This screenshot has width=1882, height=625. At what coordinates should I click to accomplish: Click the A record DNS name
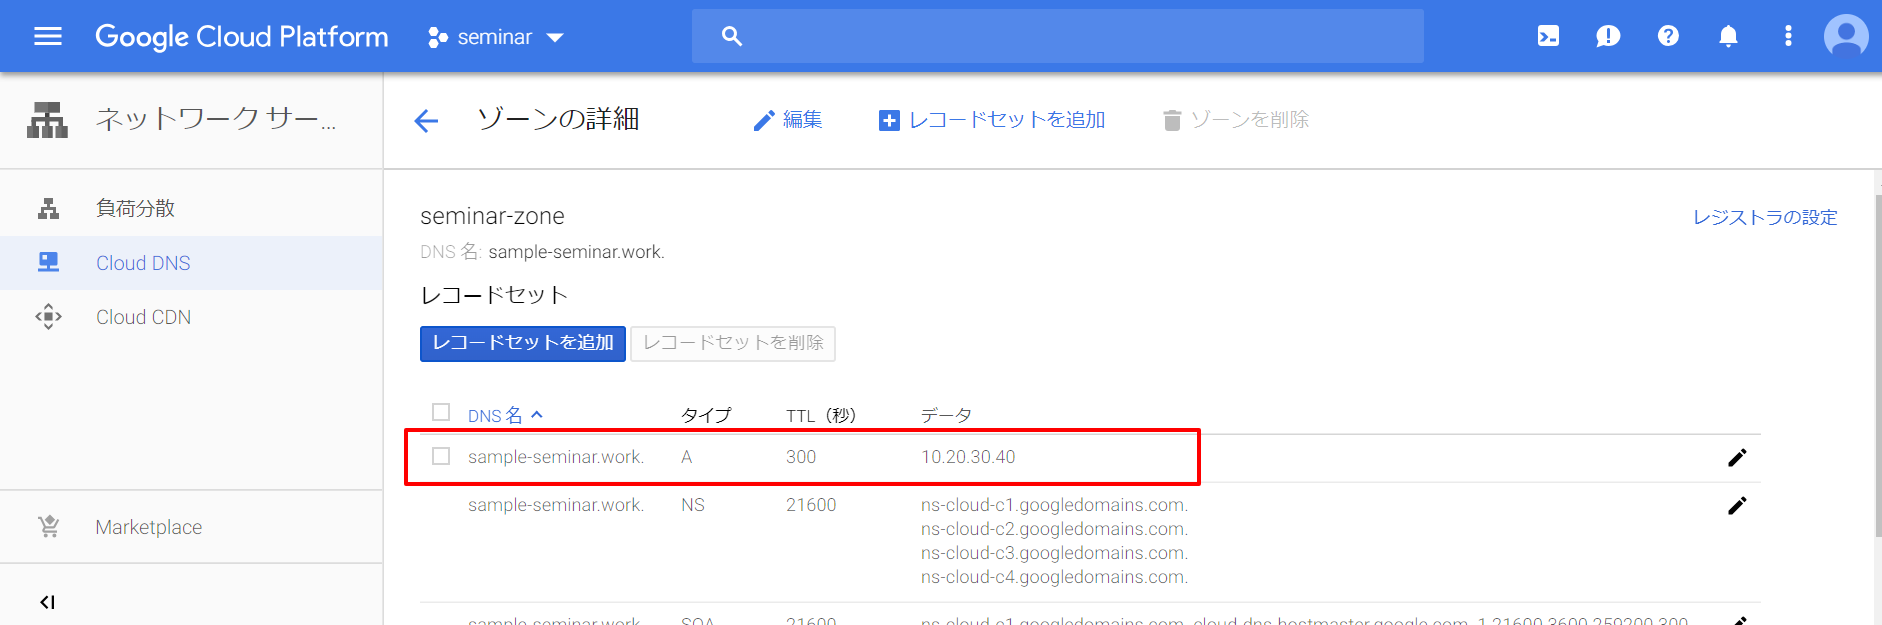[556, 457]
